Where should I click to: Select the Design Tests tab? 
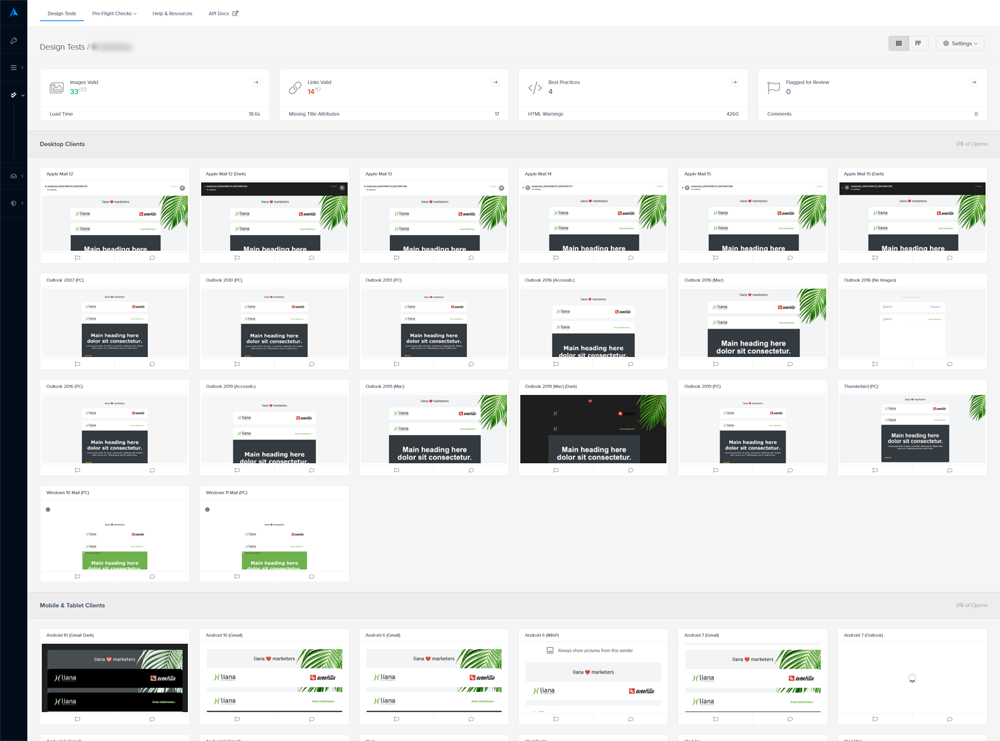pos(62,14)
